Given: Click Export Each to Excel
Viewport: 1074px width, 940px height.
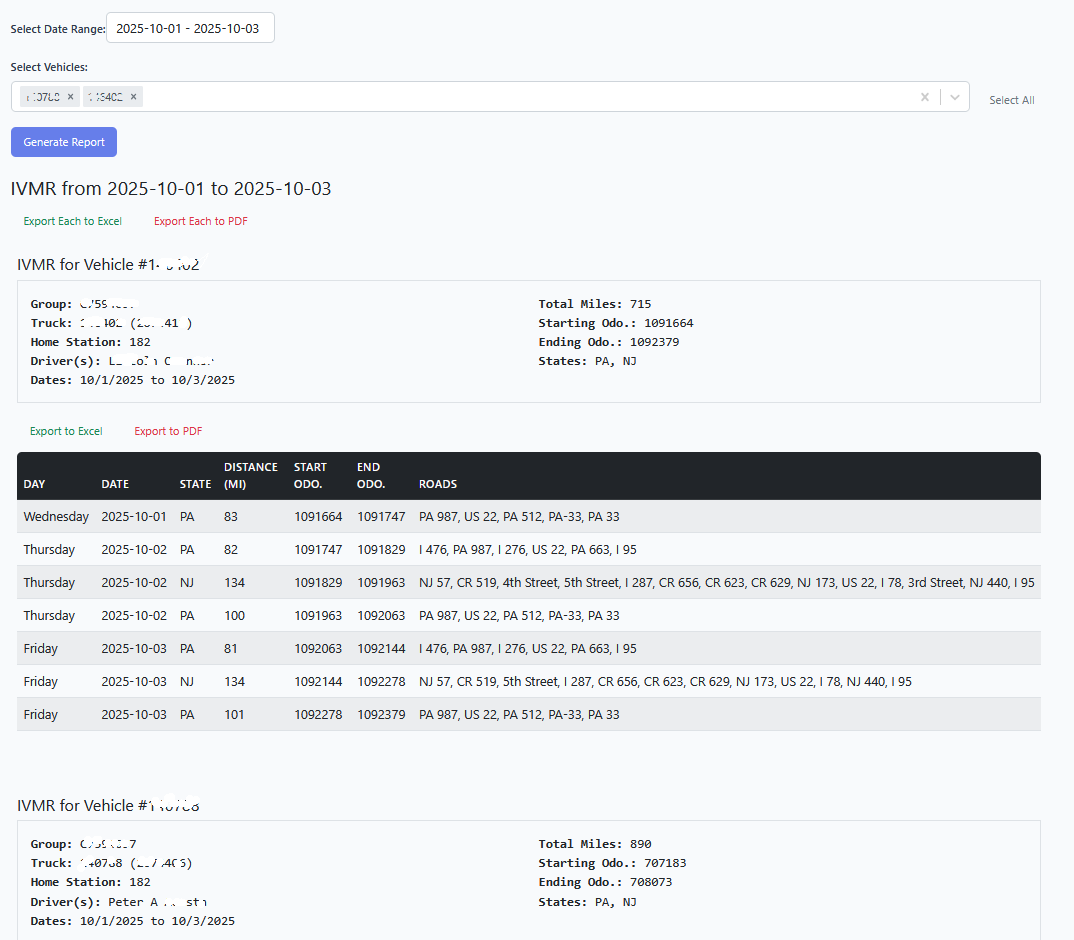Looking at the screenshot, I should tap(72, 221).
